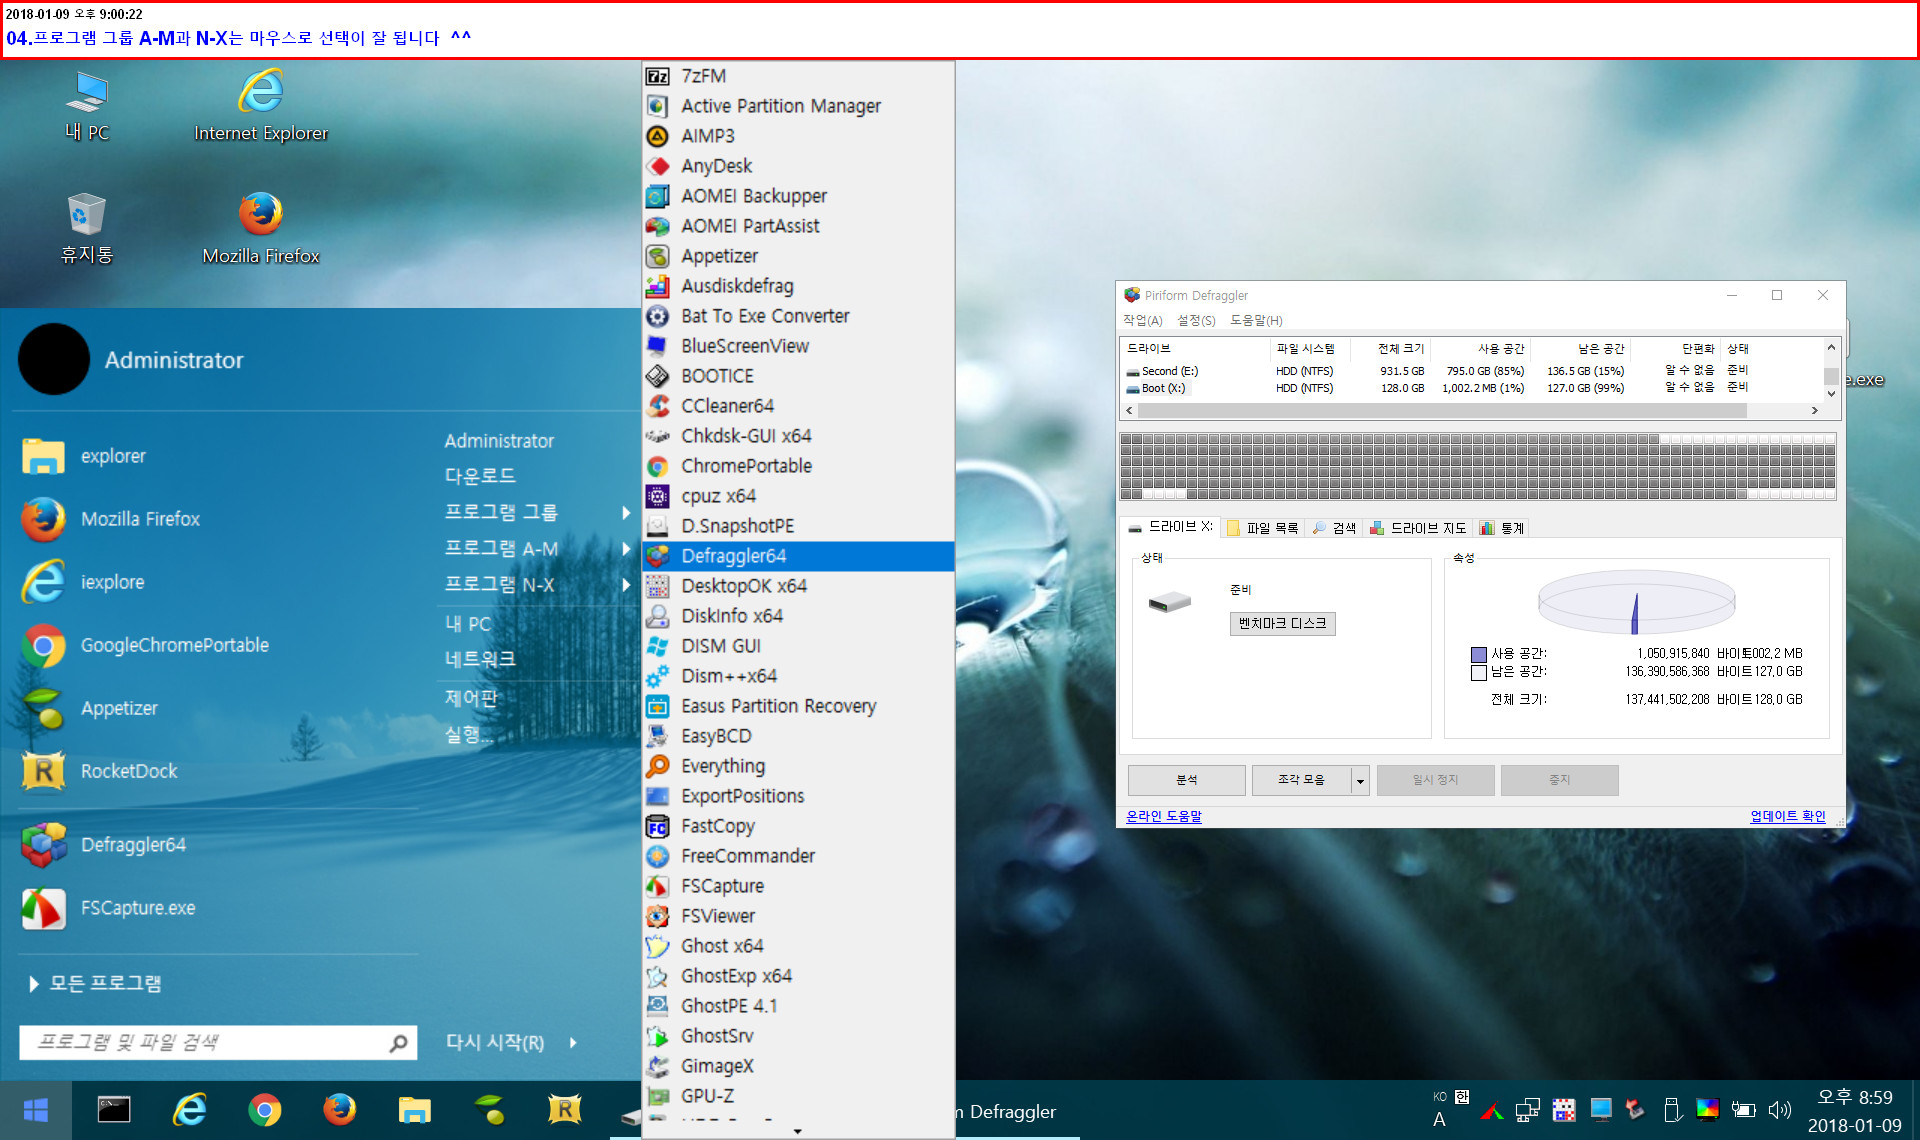Image resolution: width=1920 pixels, height=1140 pixels.
Task: Click 분석 button in Defraggler
Action: (1187, 780)
